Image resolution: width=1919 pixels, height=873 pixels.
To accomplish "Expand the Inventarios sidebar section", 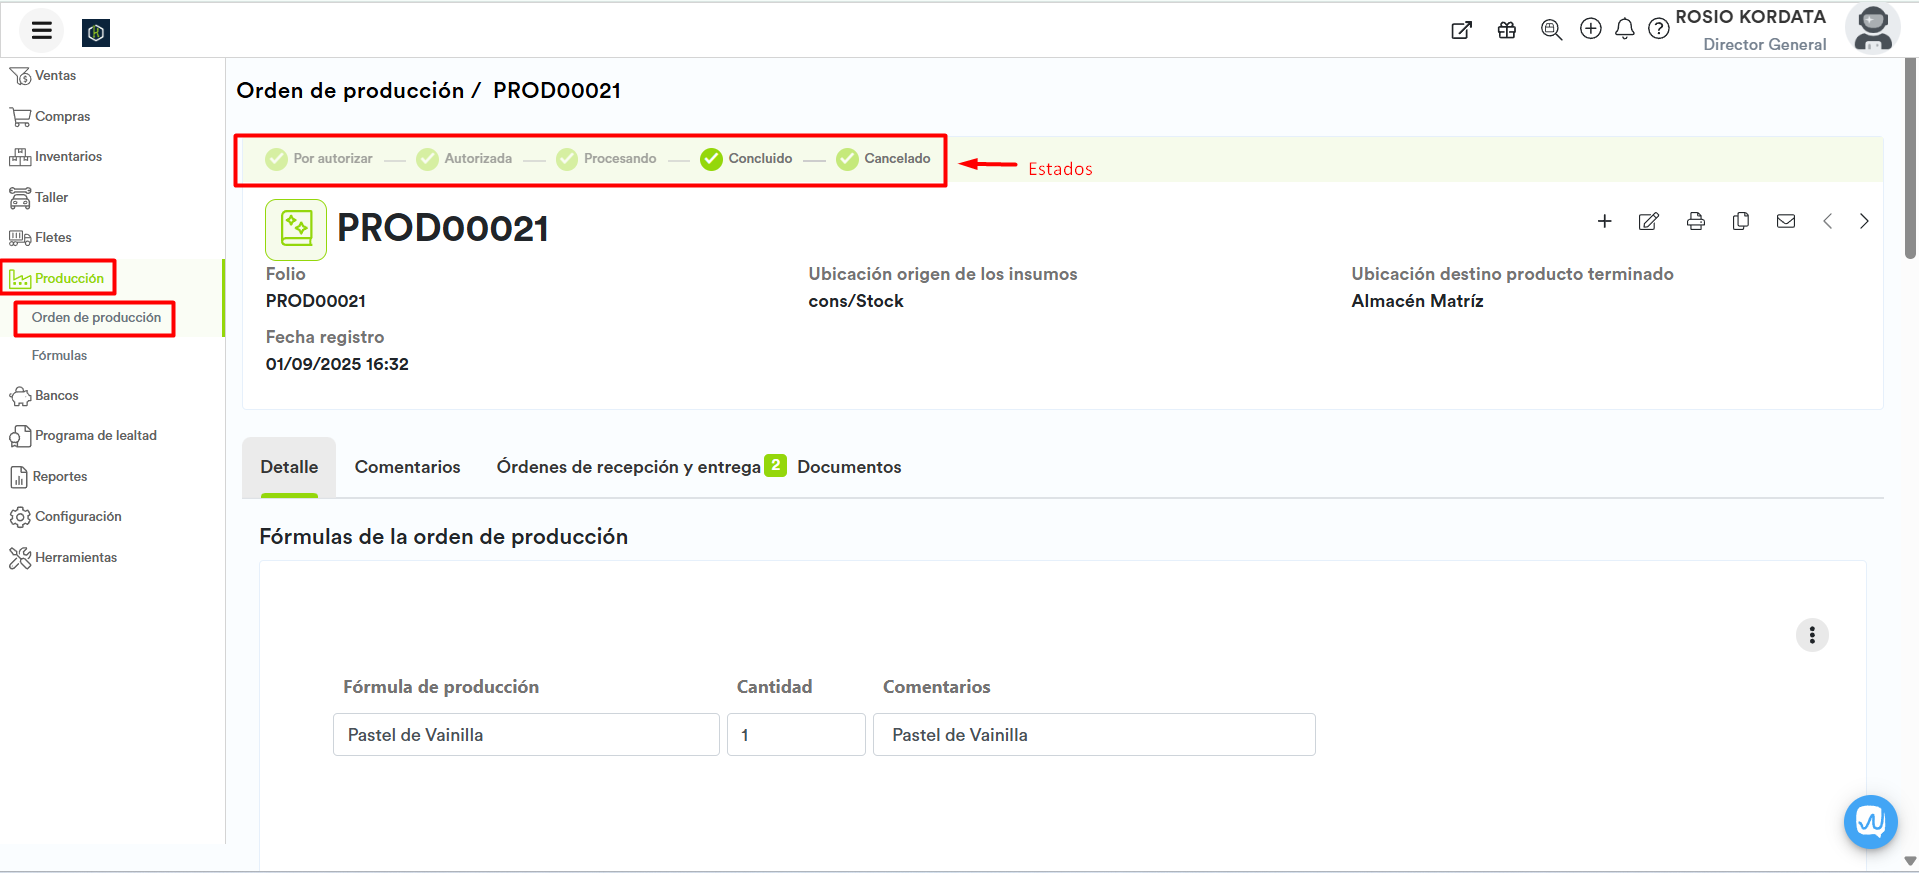I will (x=68, y=157).
